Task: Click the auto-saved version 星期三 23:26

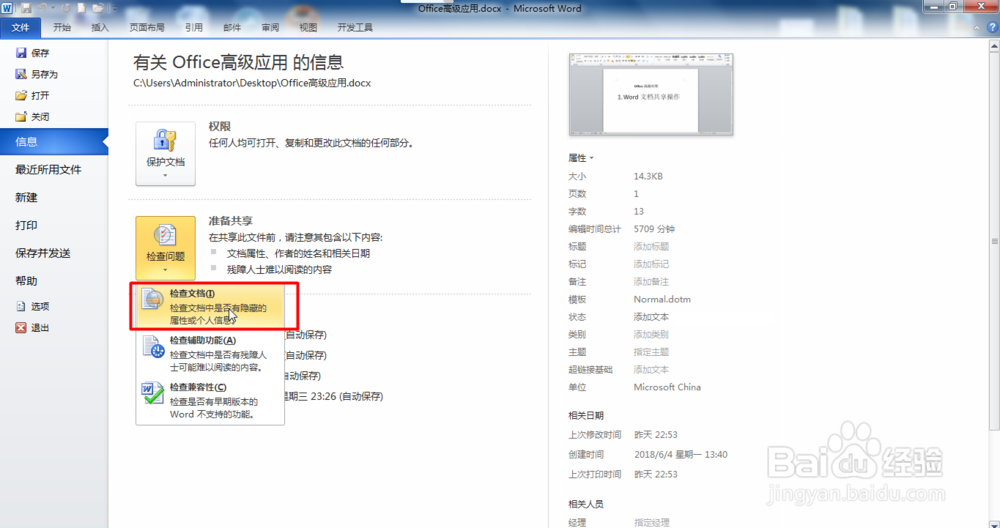Action: [x=333, y=396]
